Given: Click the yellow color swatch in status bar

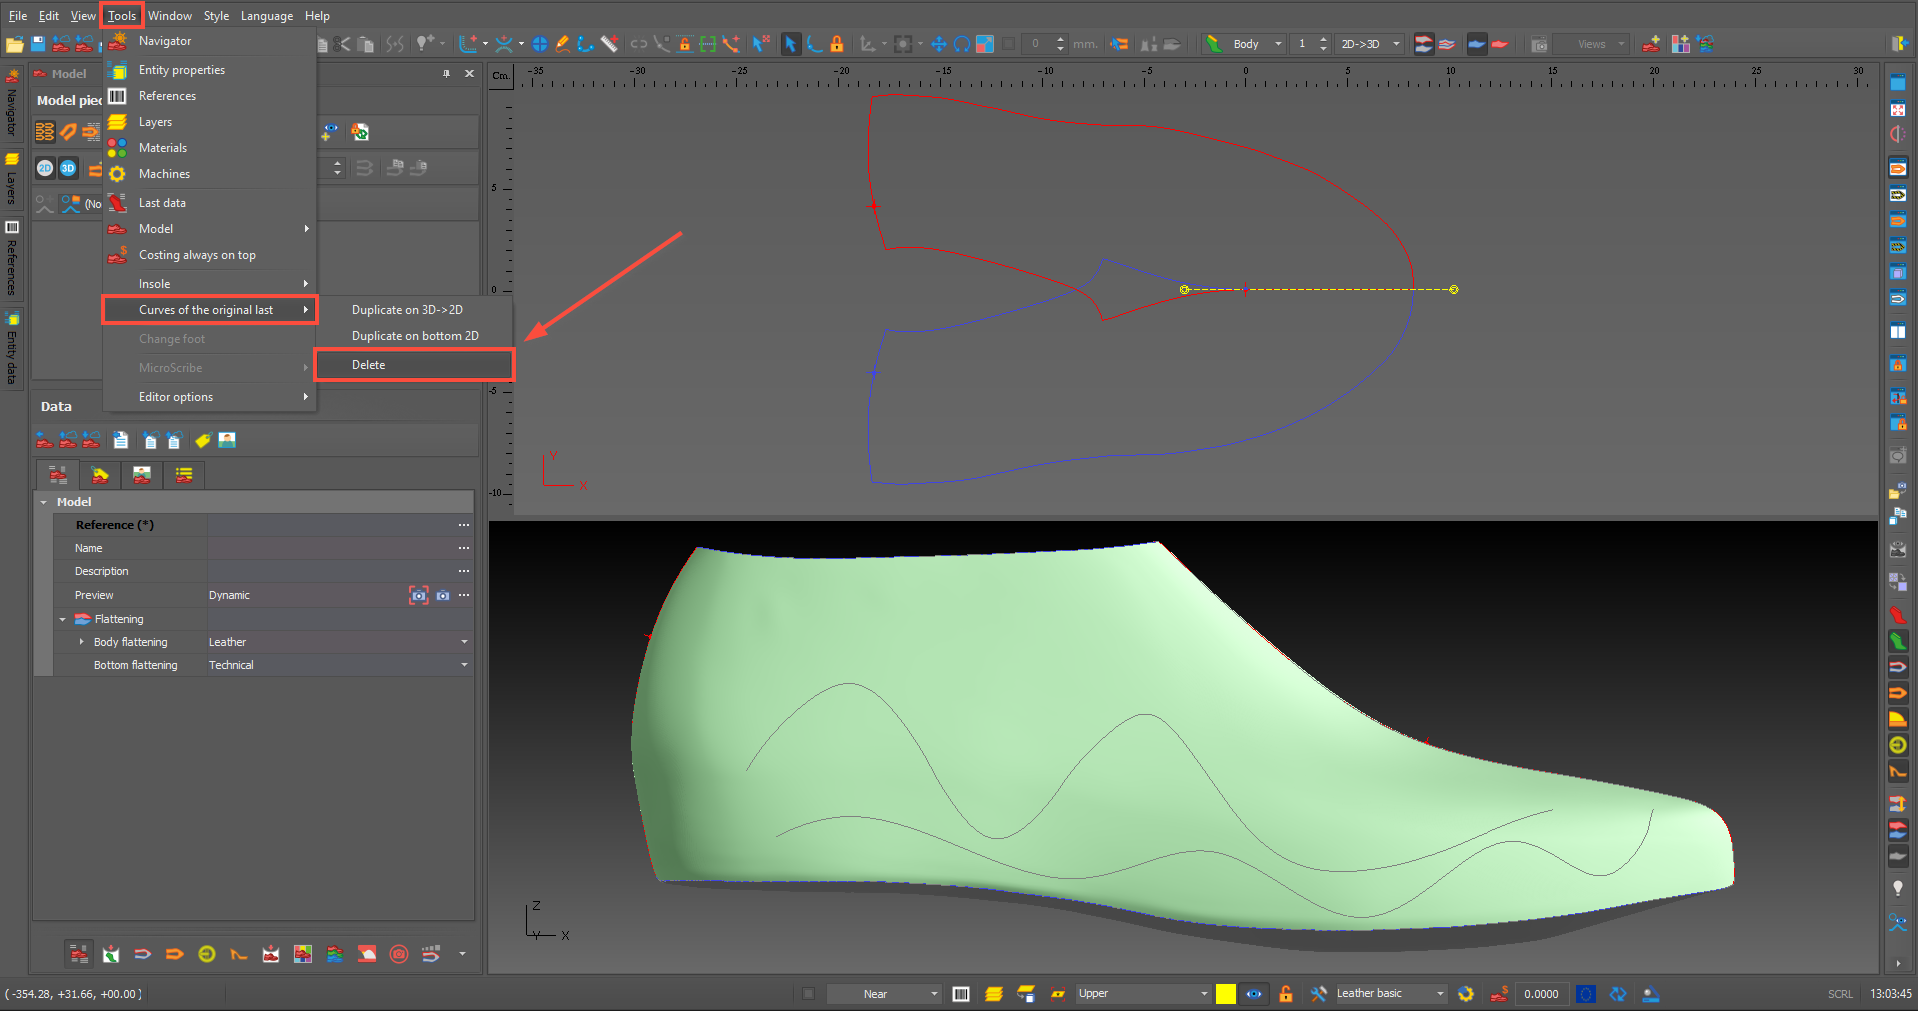Looking at the screenshot, I should pos(1225,994).
